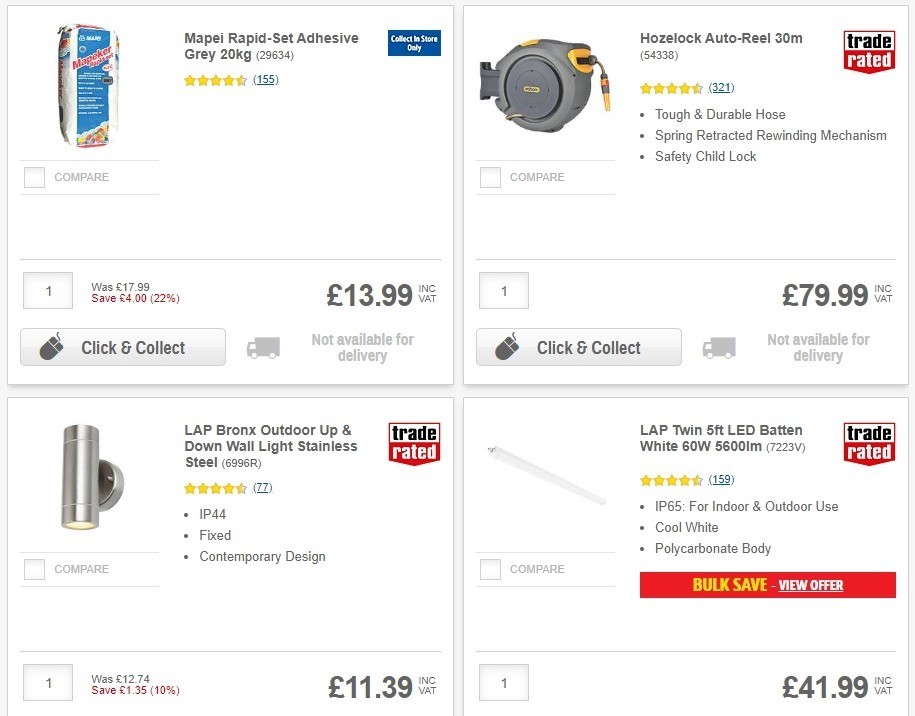Image resolution: width=915 pixels, height=716 pixels.
Task: Click the Trade Rated badge on Hozelock Auto-Reel
Action: click(868, 51)
